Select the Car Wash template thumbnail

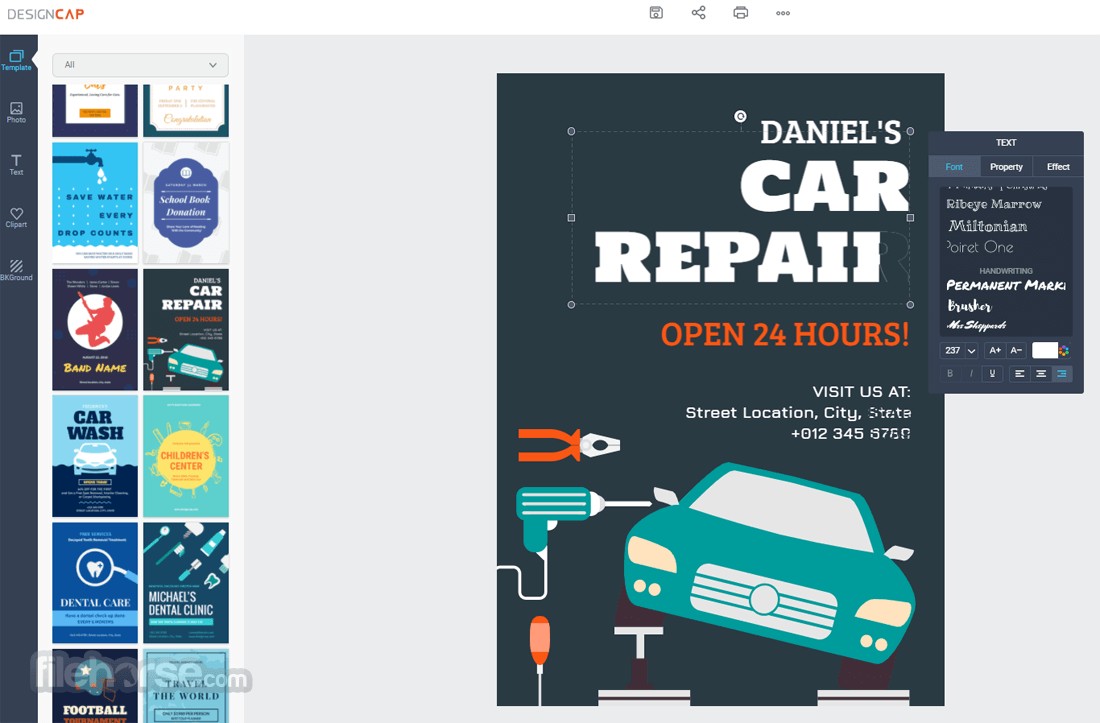(95, 456)
